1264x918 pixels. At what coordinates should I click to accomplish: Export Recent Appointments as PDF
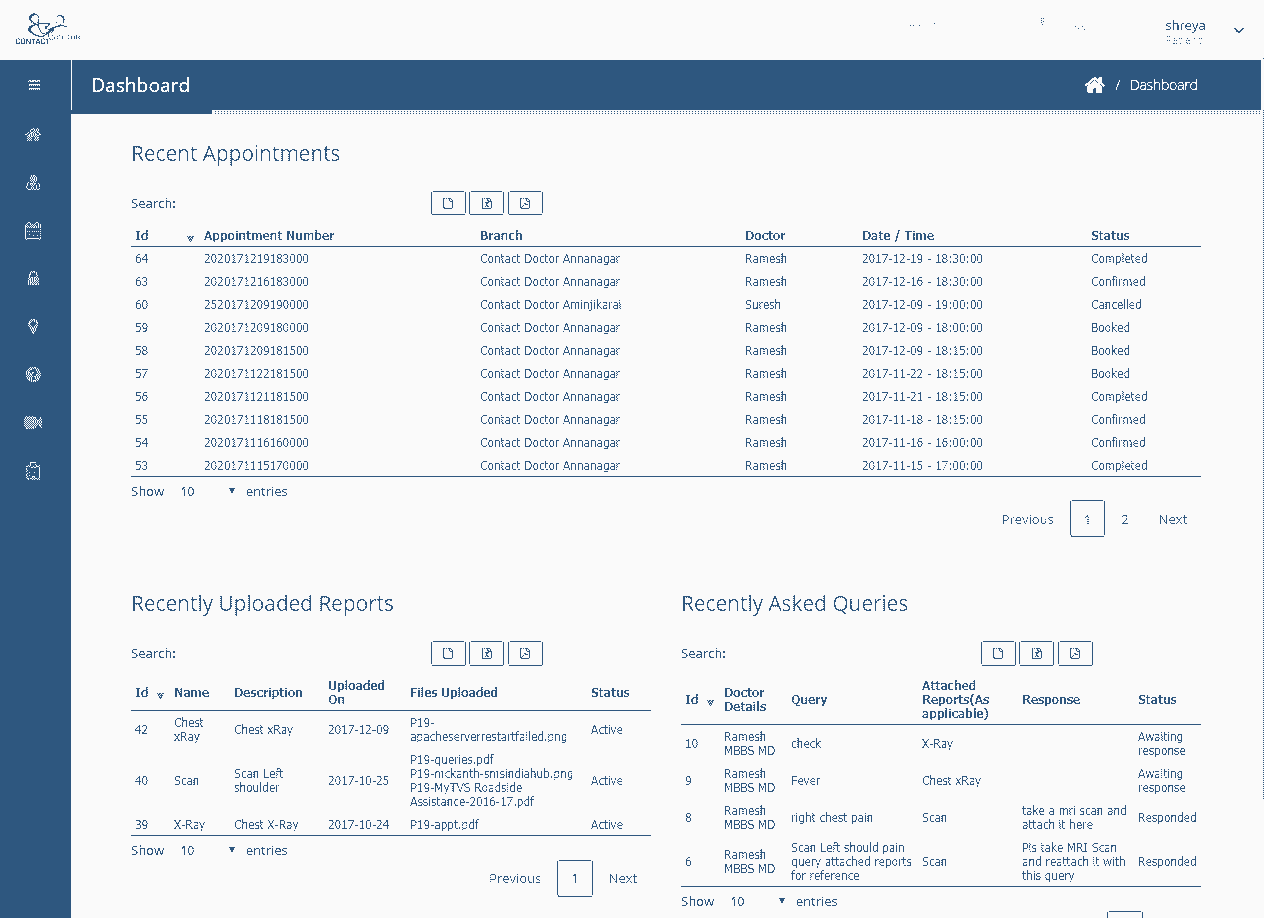(x=525, y=204)
